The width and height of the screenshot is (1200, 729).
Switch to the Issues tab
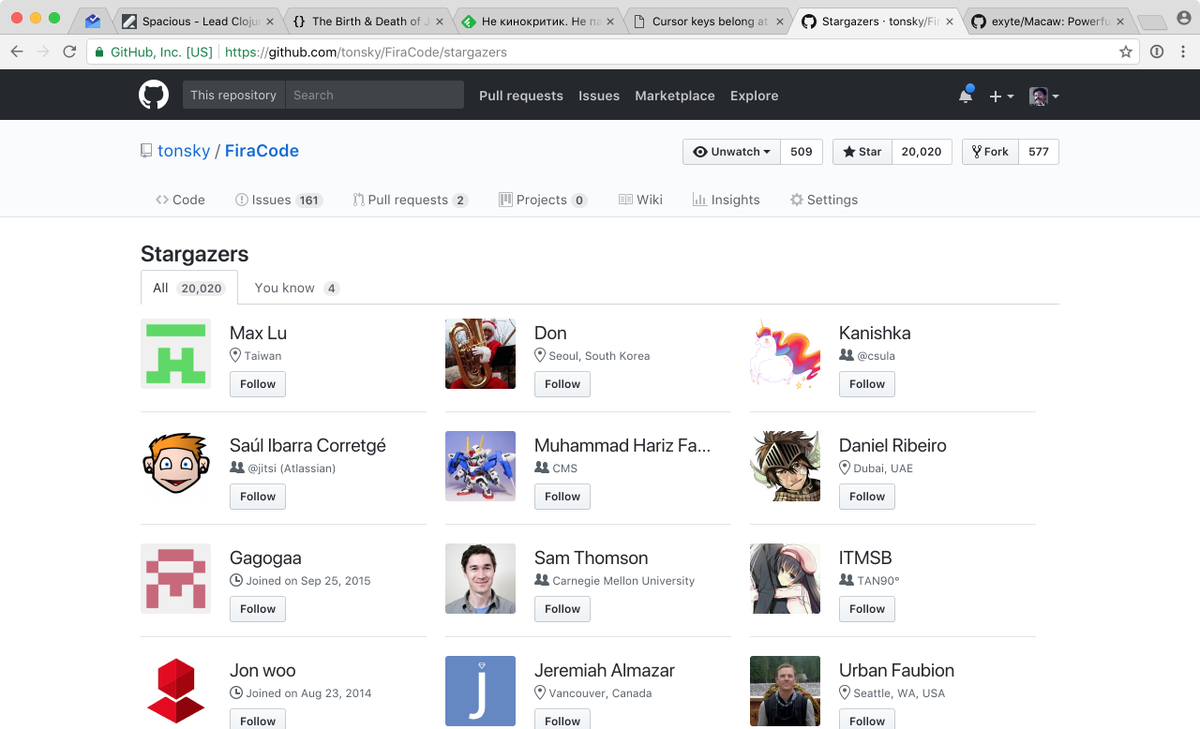(278, 200)
